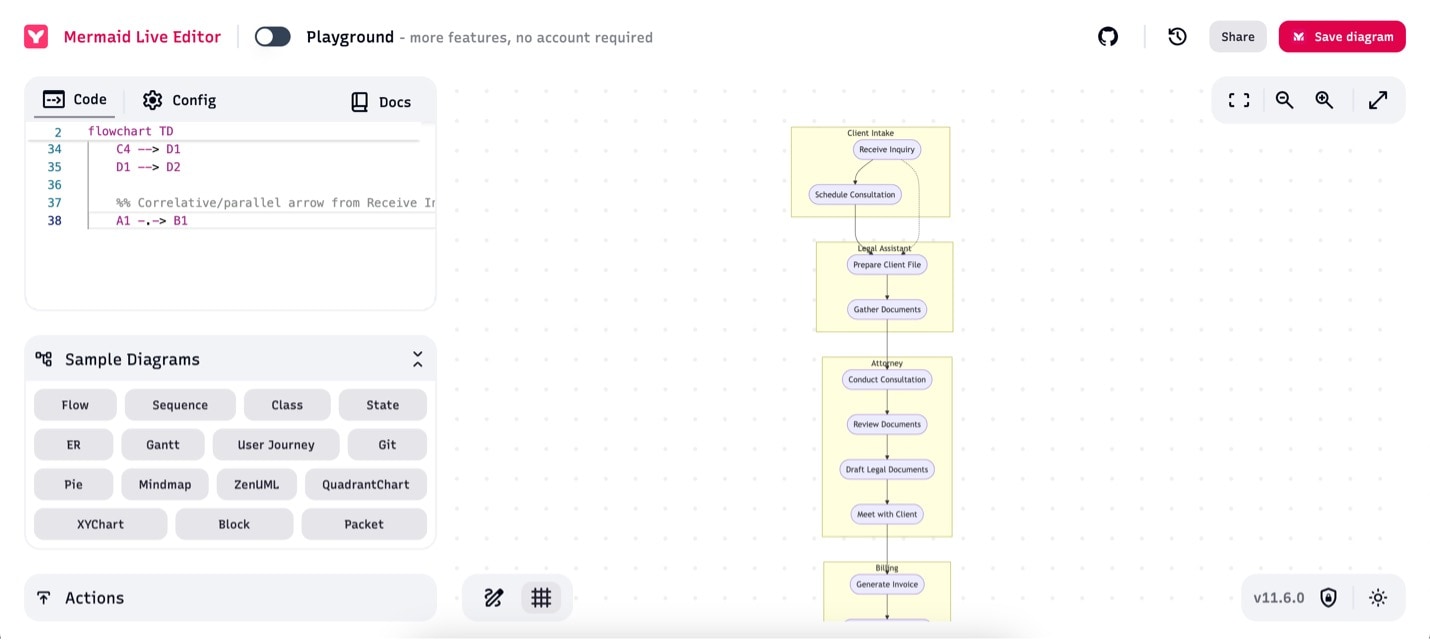The height and width of the screenshot is (641, 1430).
Task: Load the QuadrantChart sample diagram
Action: pyautogui.click(x=366, y=484)
